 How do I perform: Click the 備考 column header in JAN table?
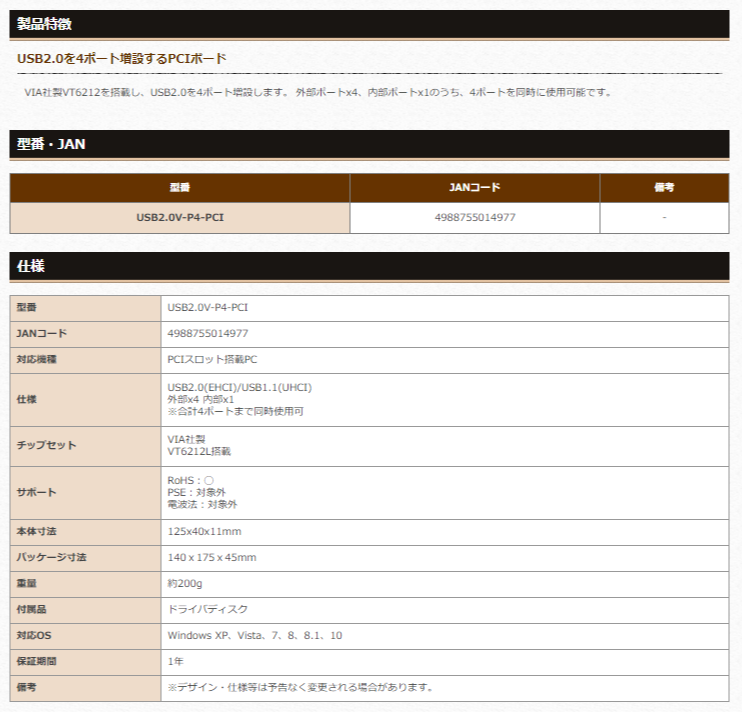point(664,188)
